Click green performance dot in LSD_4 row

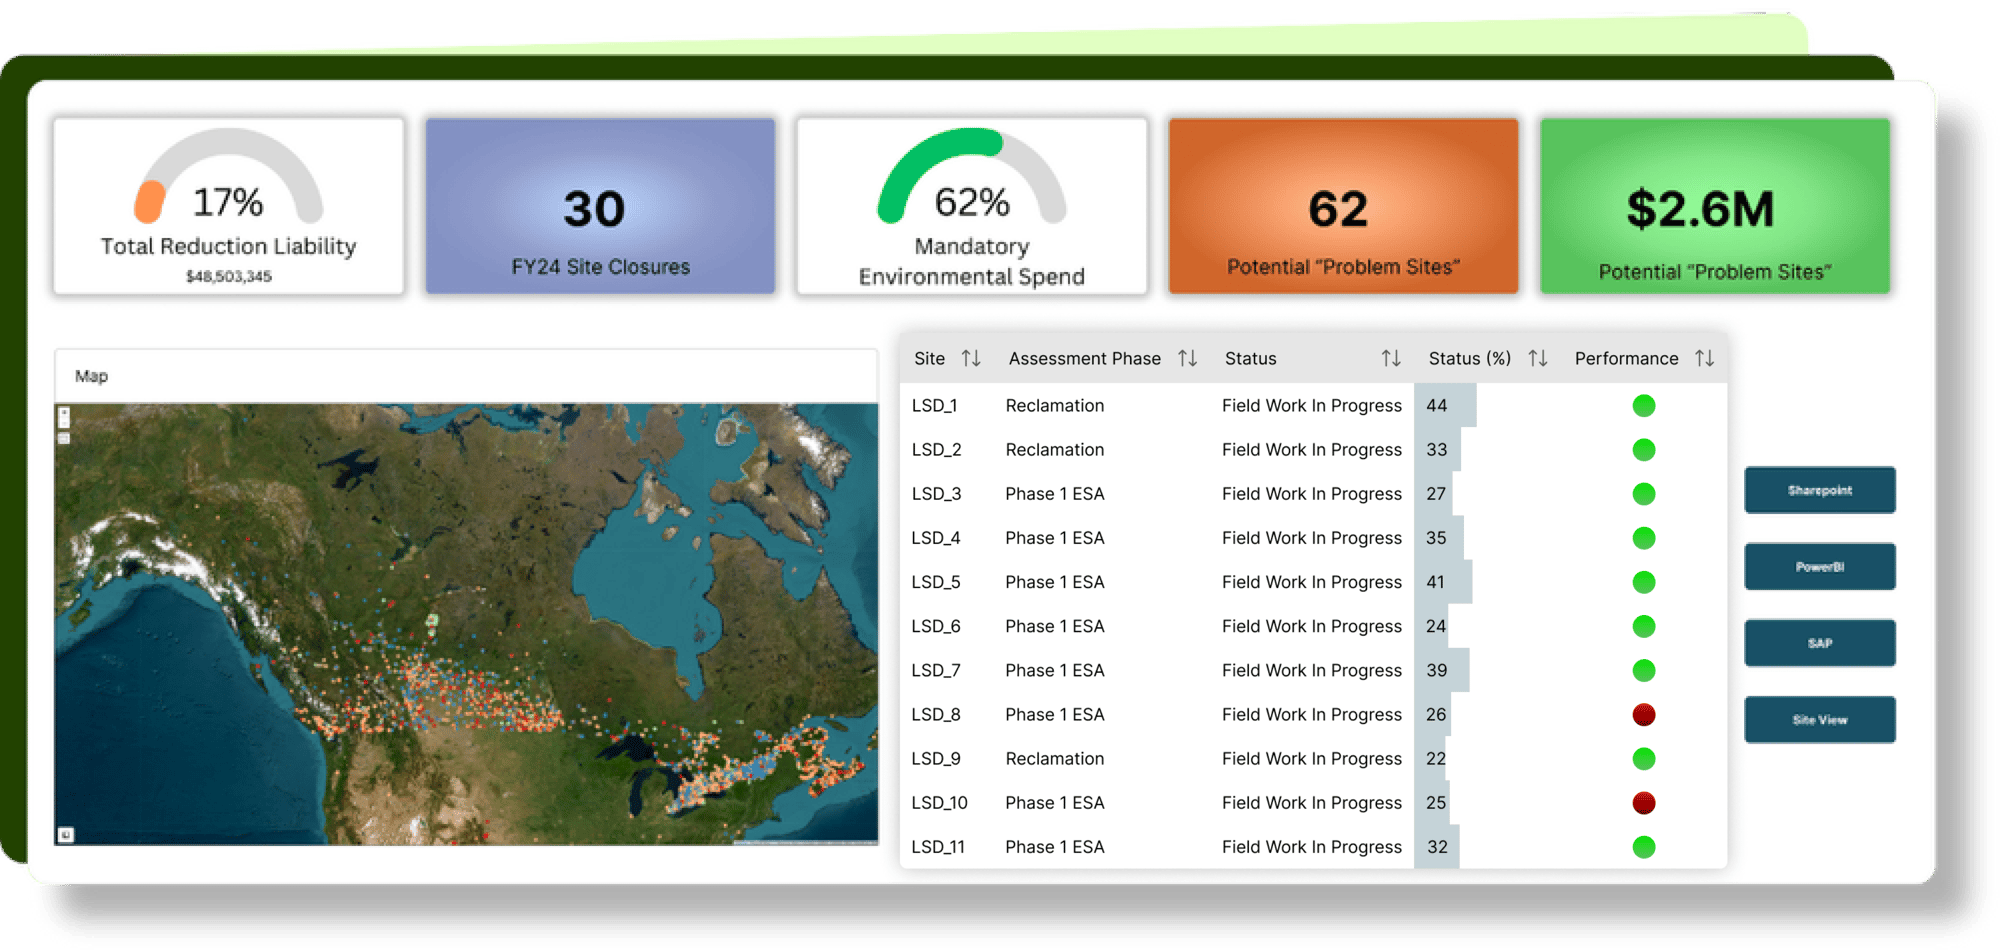coord(1644,538)
